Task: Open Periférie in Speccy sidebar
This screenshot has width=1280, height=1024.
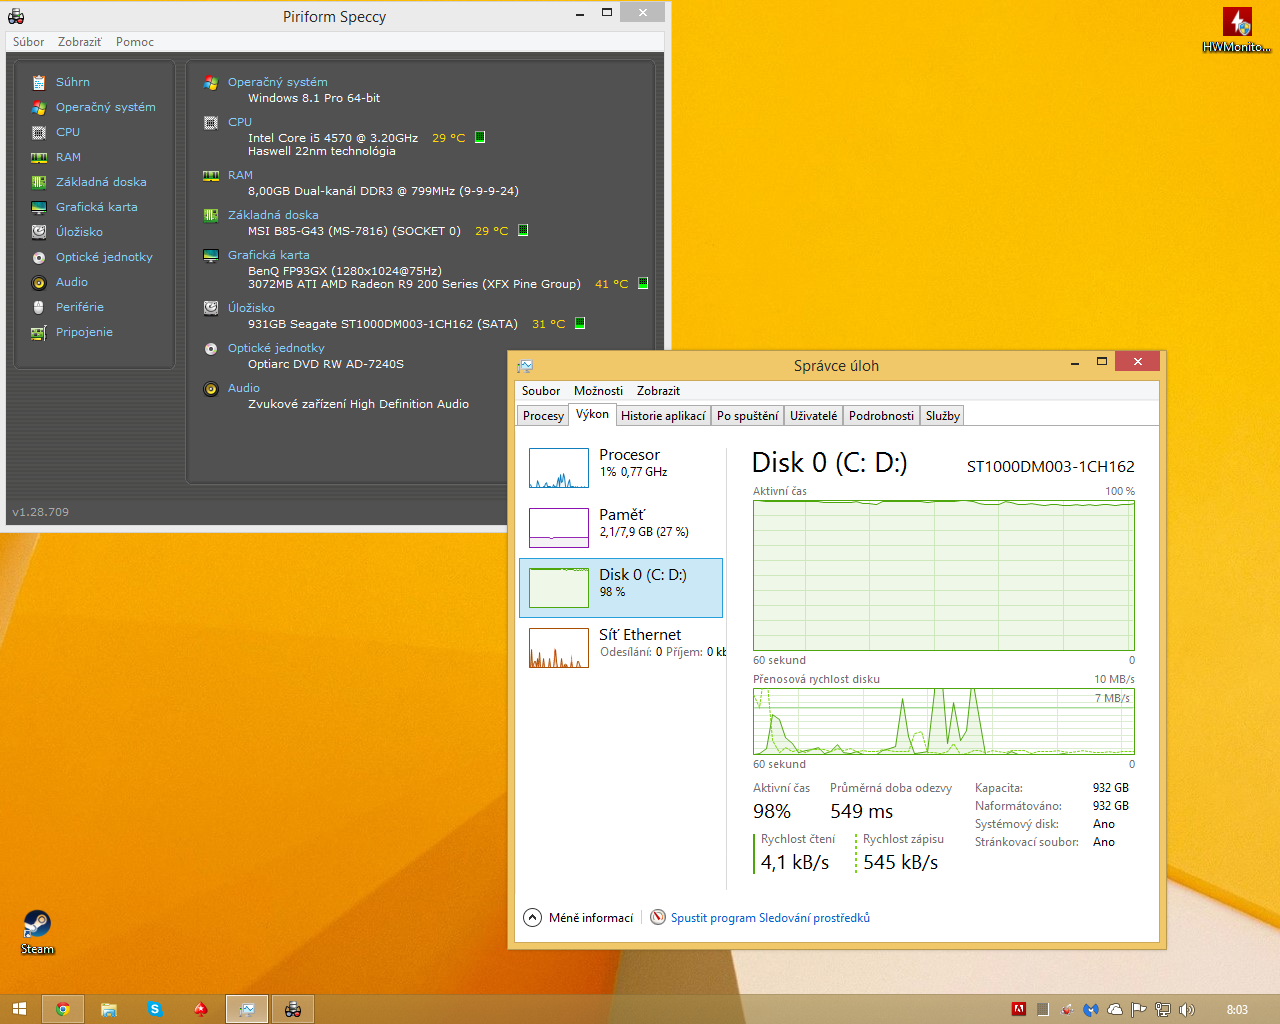Action: pyautogui.click(x=79, y=307)
